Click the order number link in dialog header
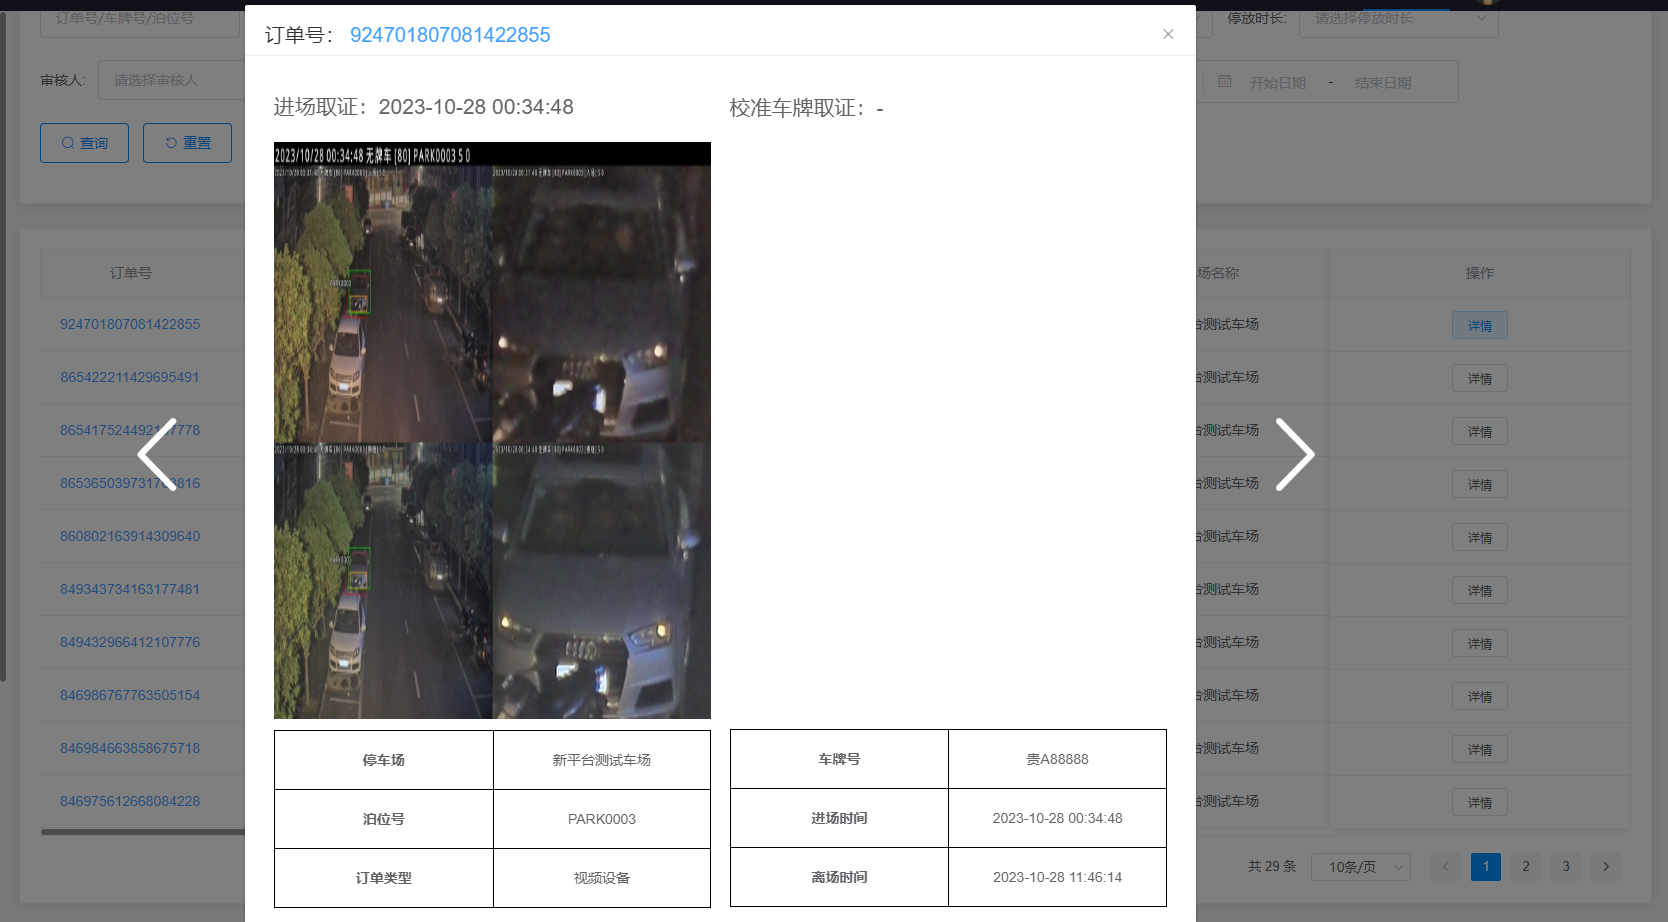Viewport: 1668px width, 922px height. (450, 35)
